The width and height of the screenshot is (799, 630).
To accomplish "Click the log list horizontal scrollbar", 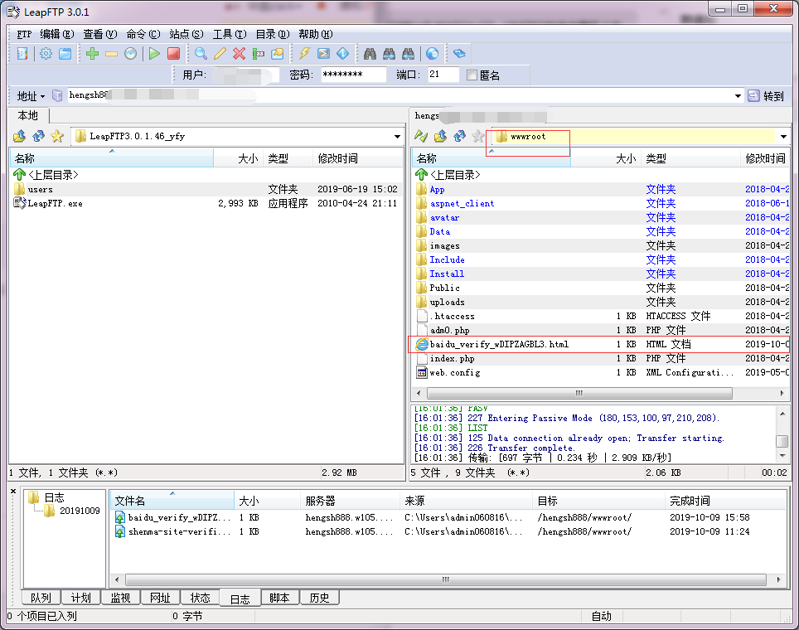I will pos(446,580).
